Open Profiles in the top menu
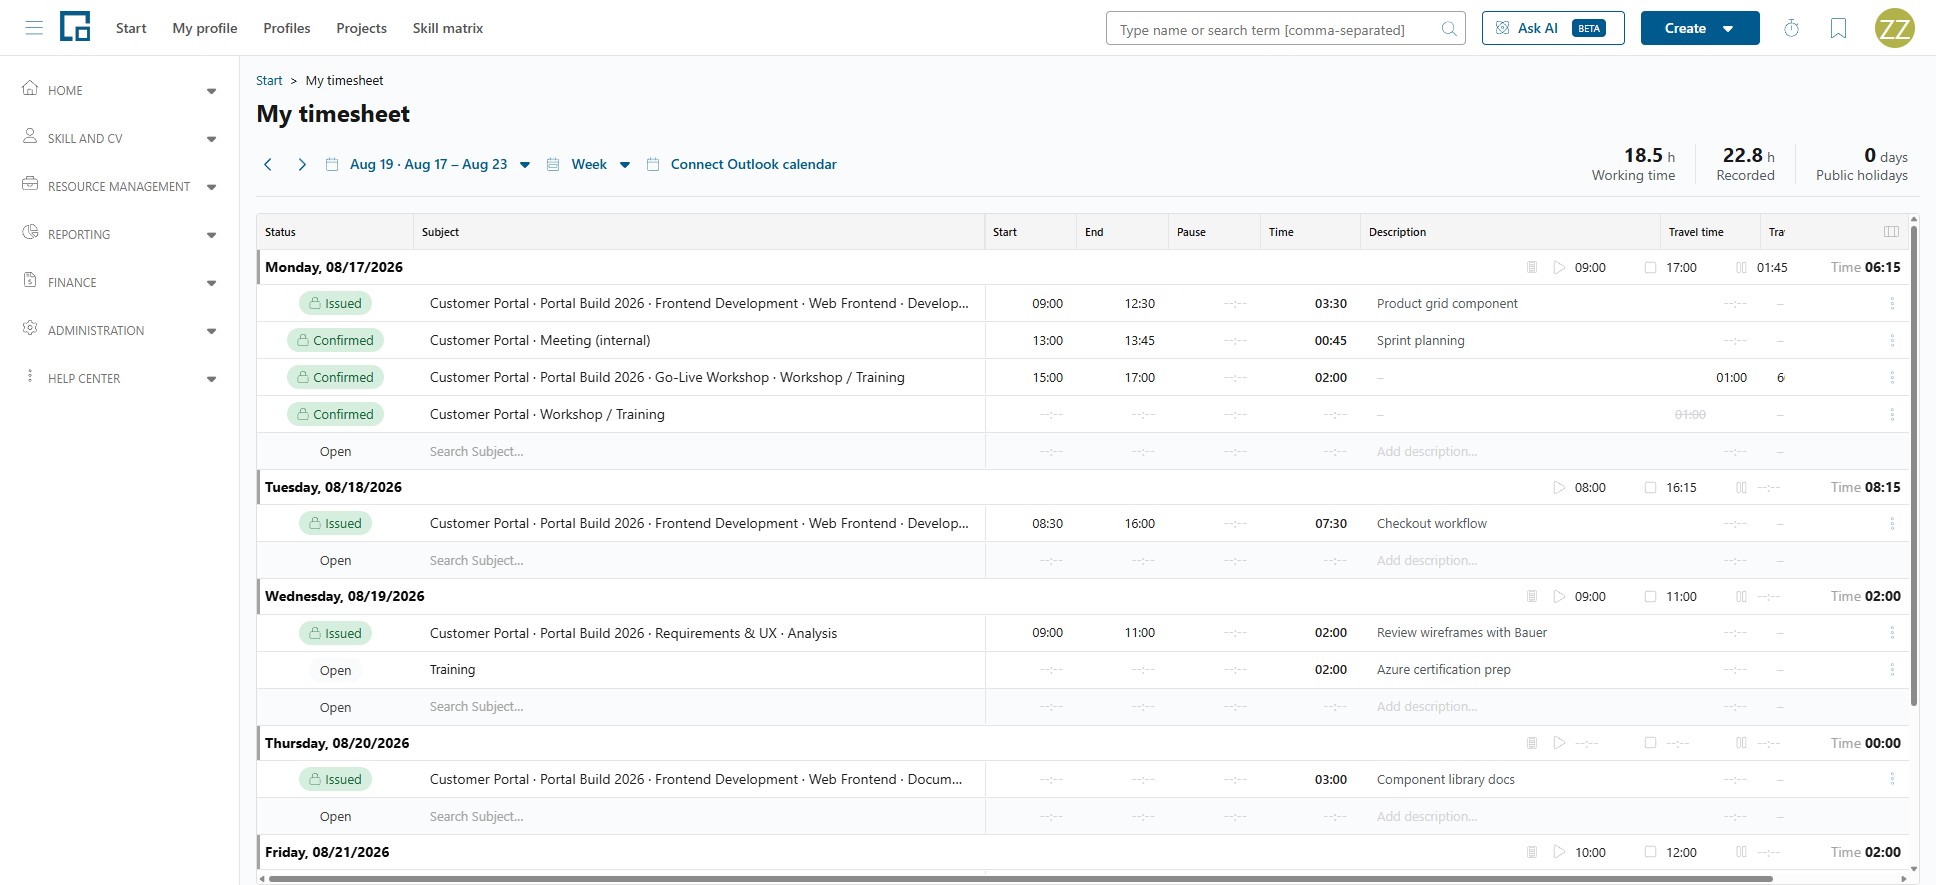1936x885 pixels. pos(287,28)
